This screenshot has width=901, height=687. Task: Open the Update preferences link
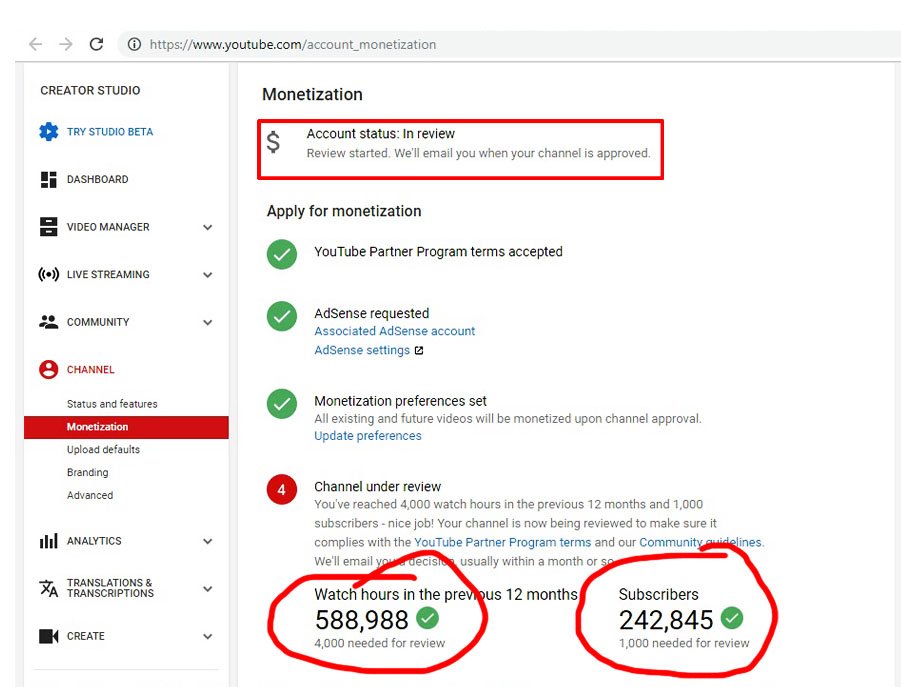368,435
